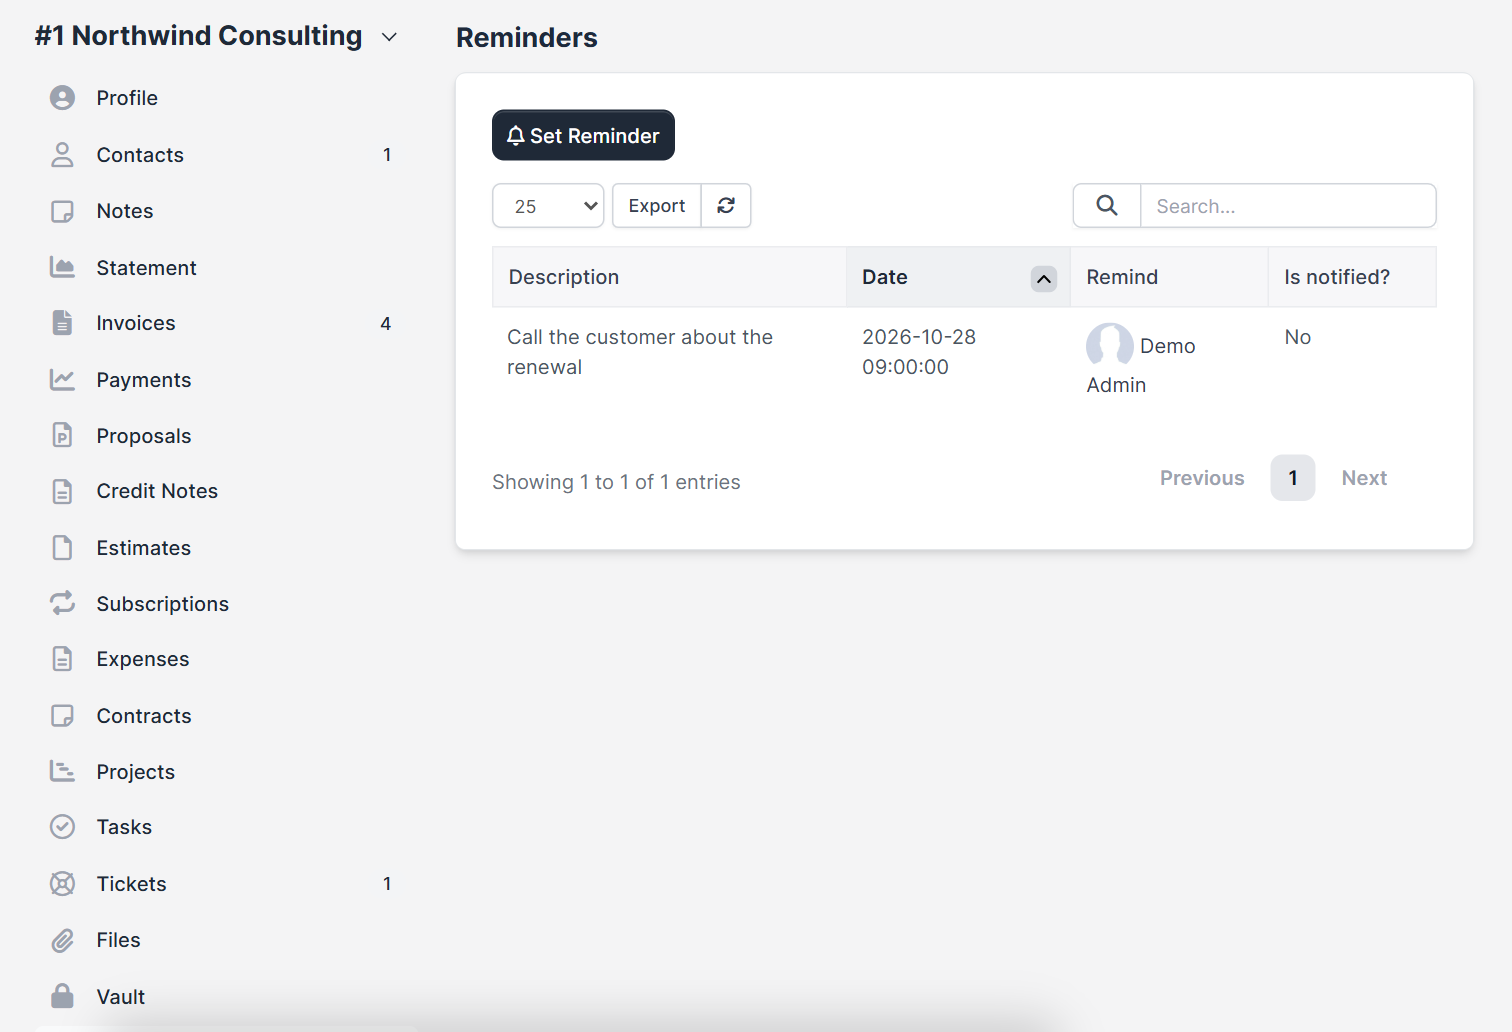Click the Contracts note icon
The image size is (1512, 1032).
point(62,715)
